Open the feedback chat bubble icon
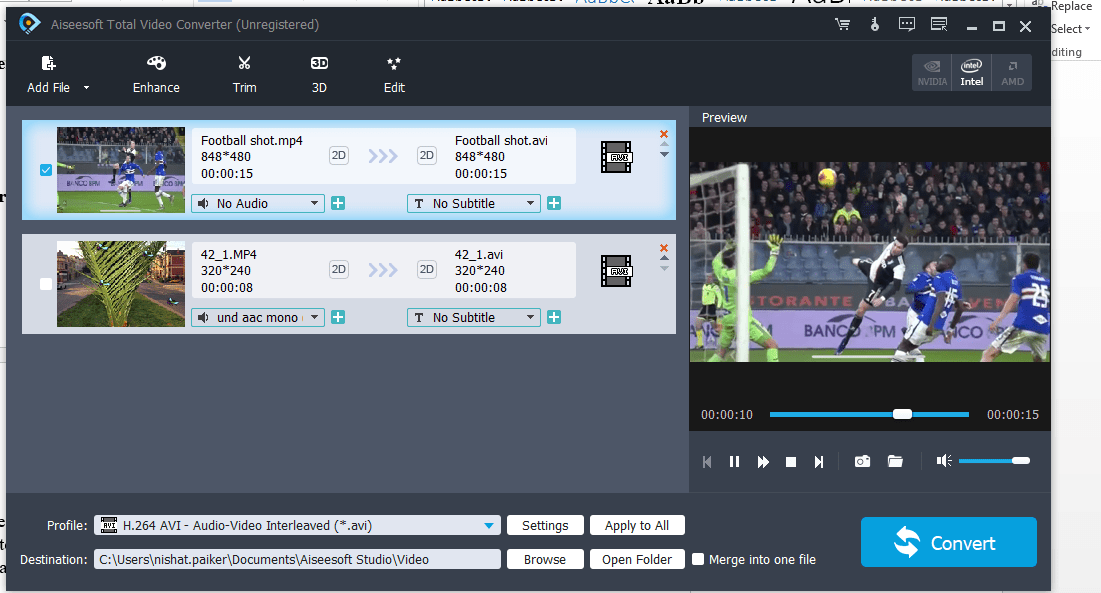 click(x=906, y=25)
